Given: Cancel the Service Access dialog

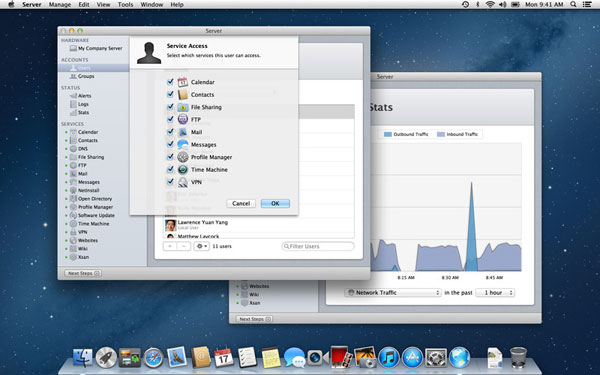Looking at the screenshot, I should click(x=241, y=203).
